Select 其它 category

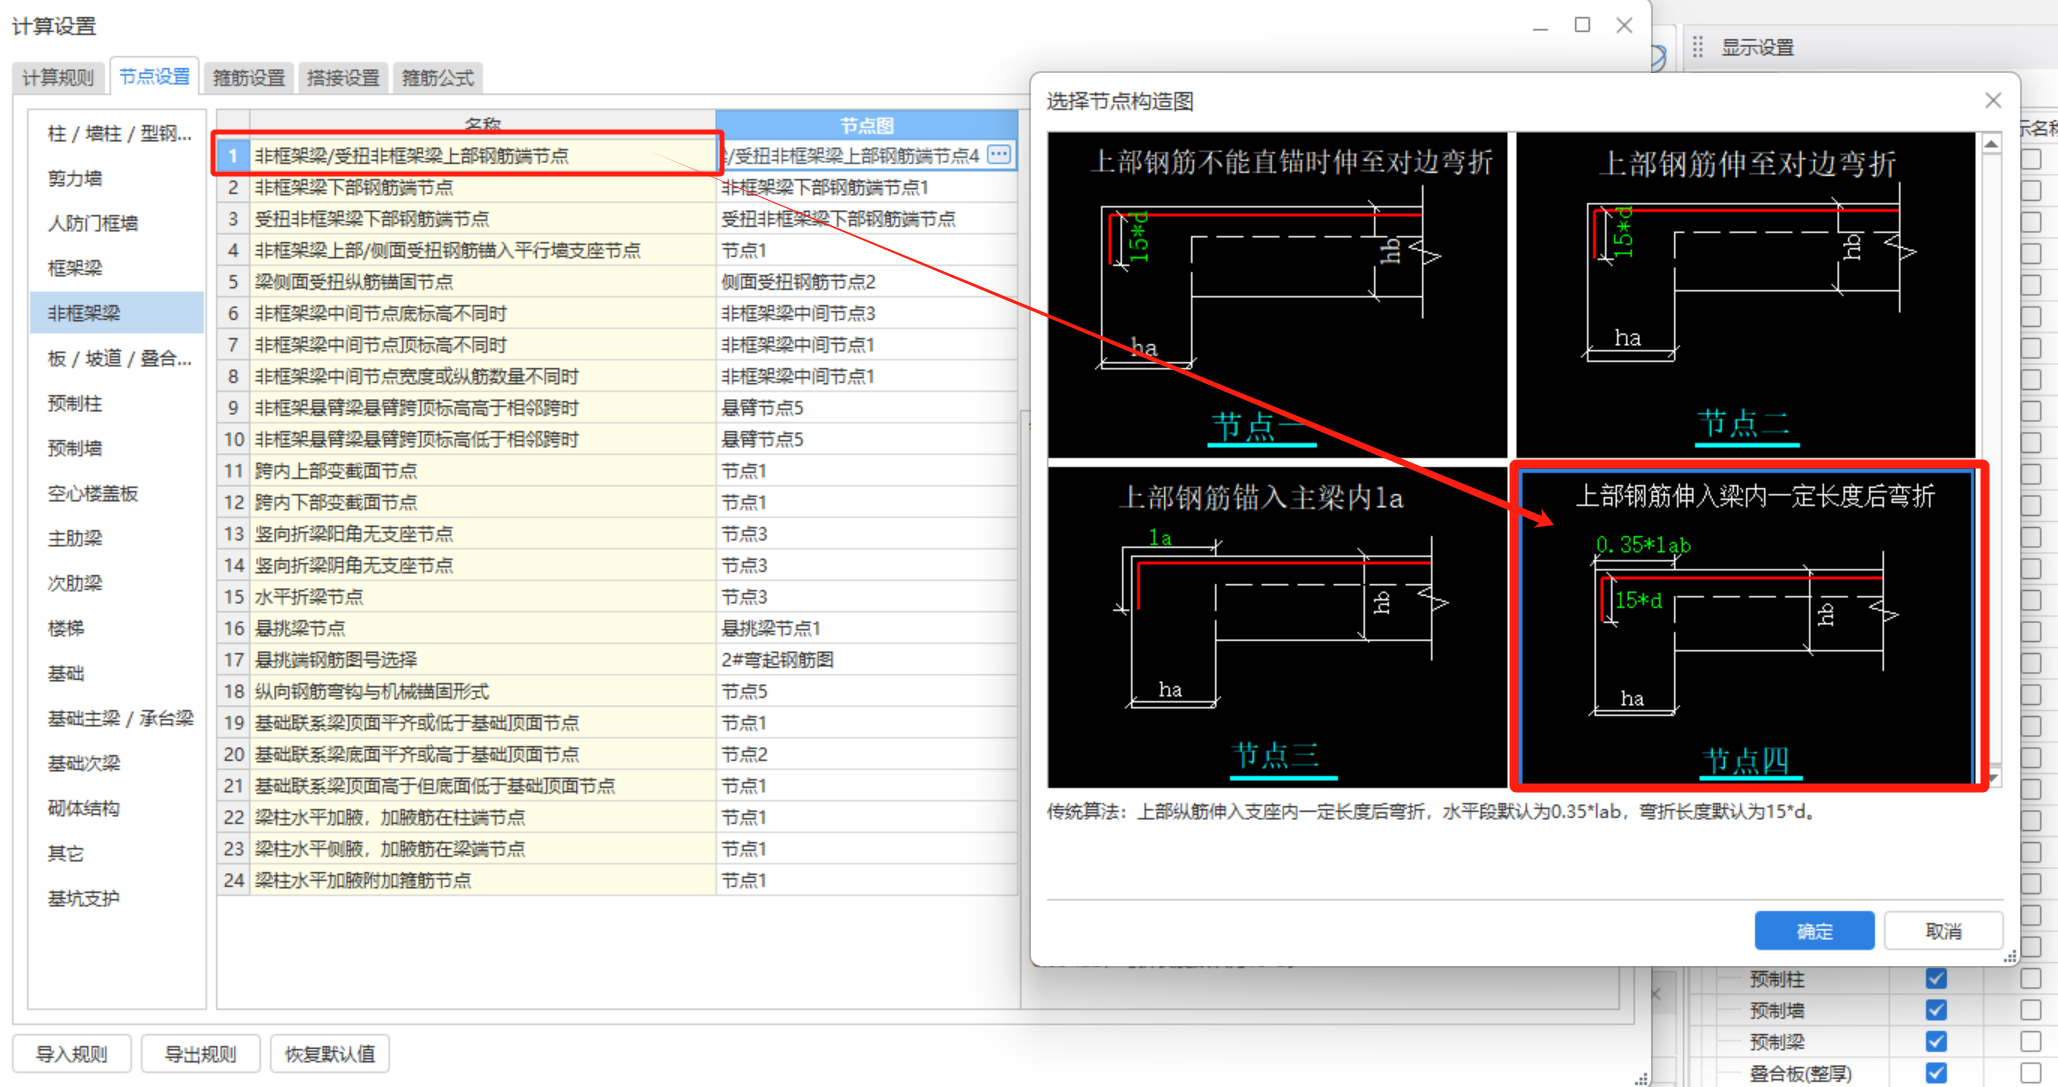pyautogui.click(x=118, y=853)
